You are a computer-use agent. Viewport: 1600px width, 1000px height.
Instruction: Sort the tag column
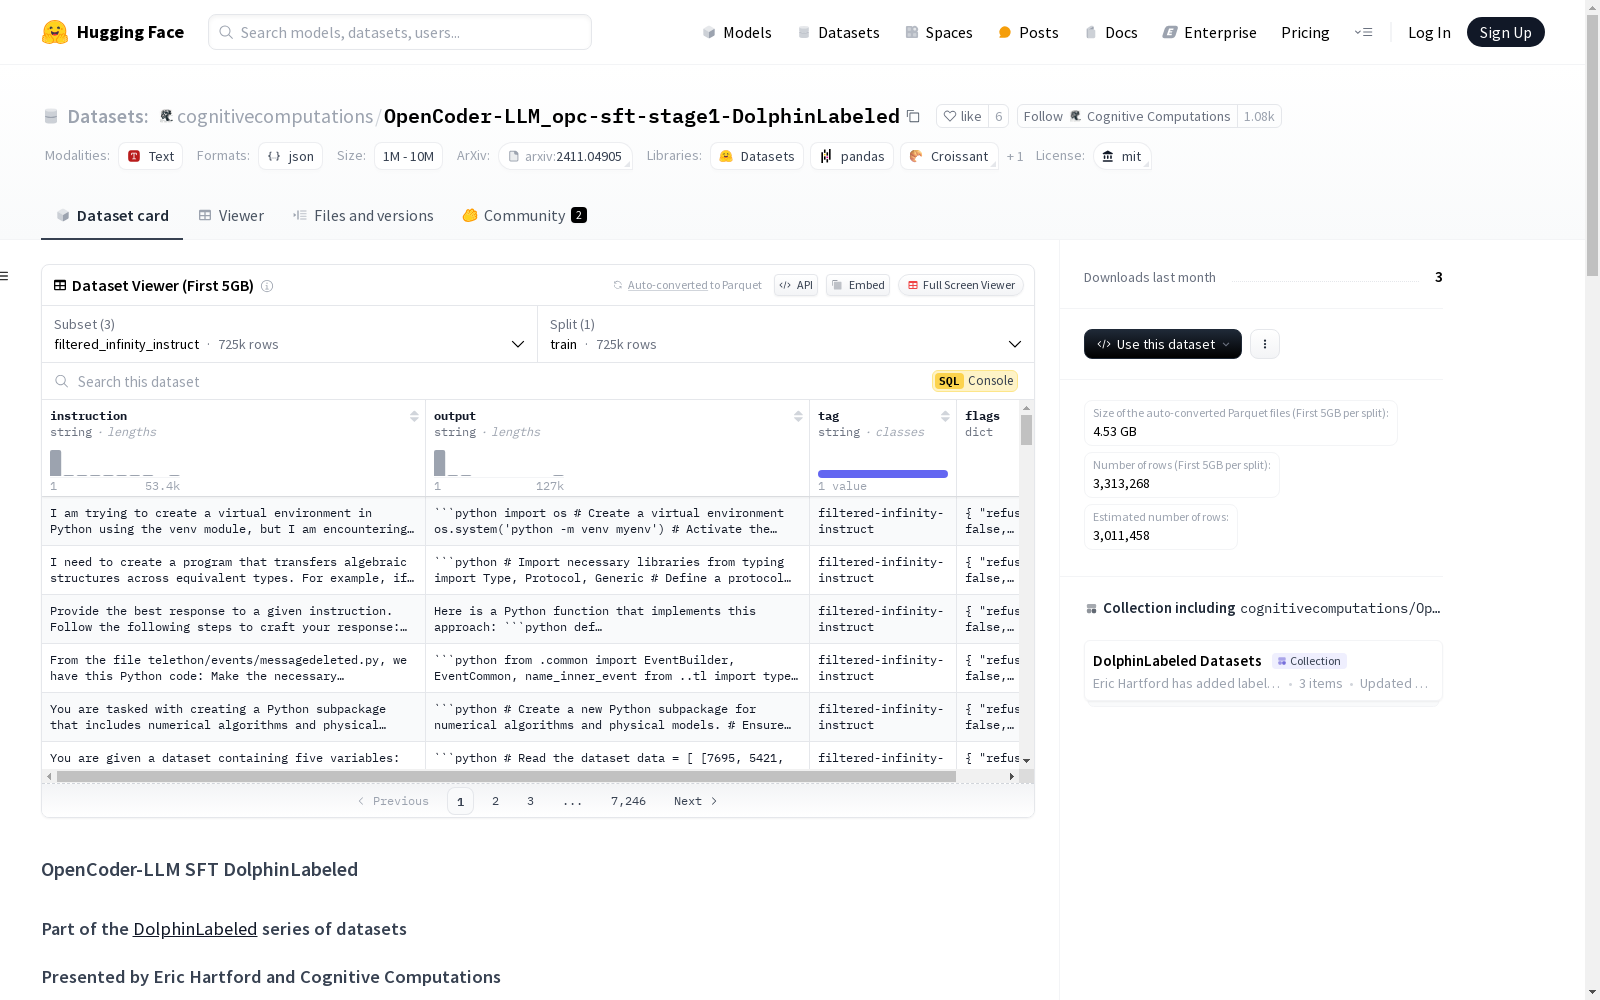coord(945,416)
